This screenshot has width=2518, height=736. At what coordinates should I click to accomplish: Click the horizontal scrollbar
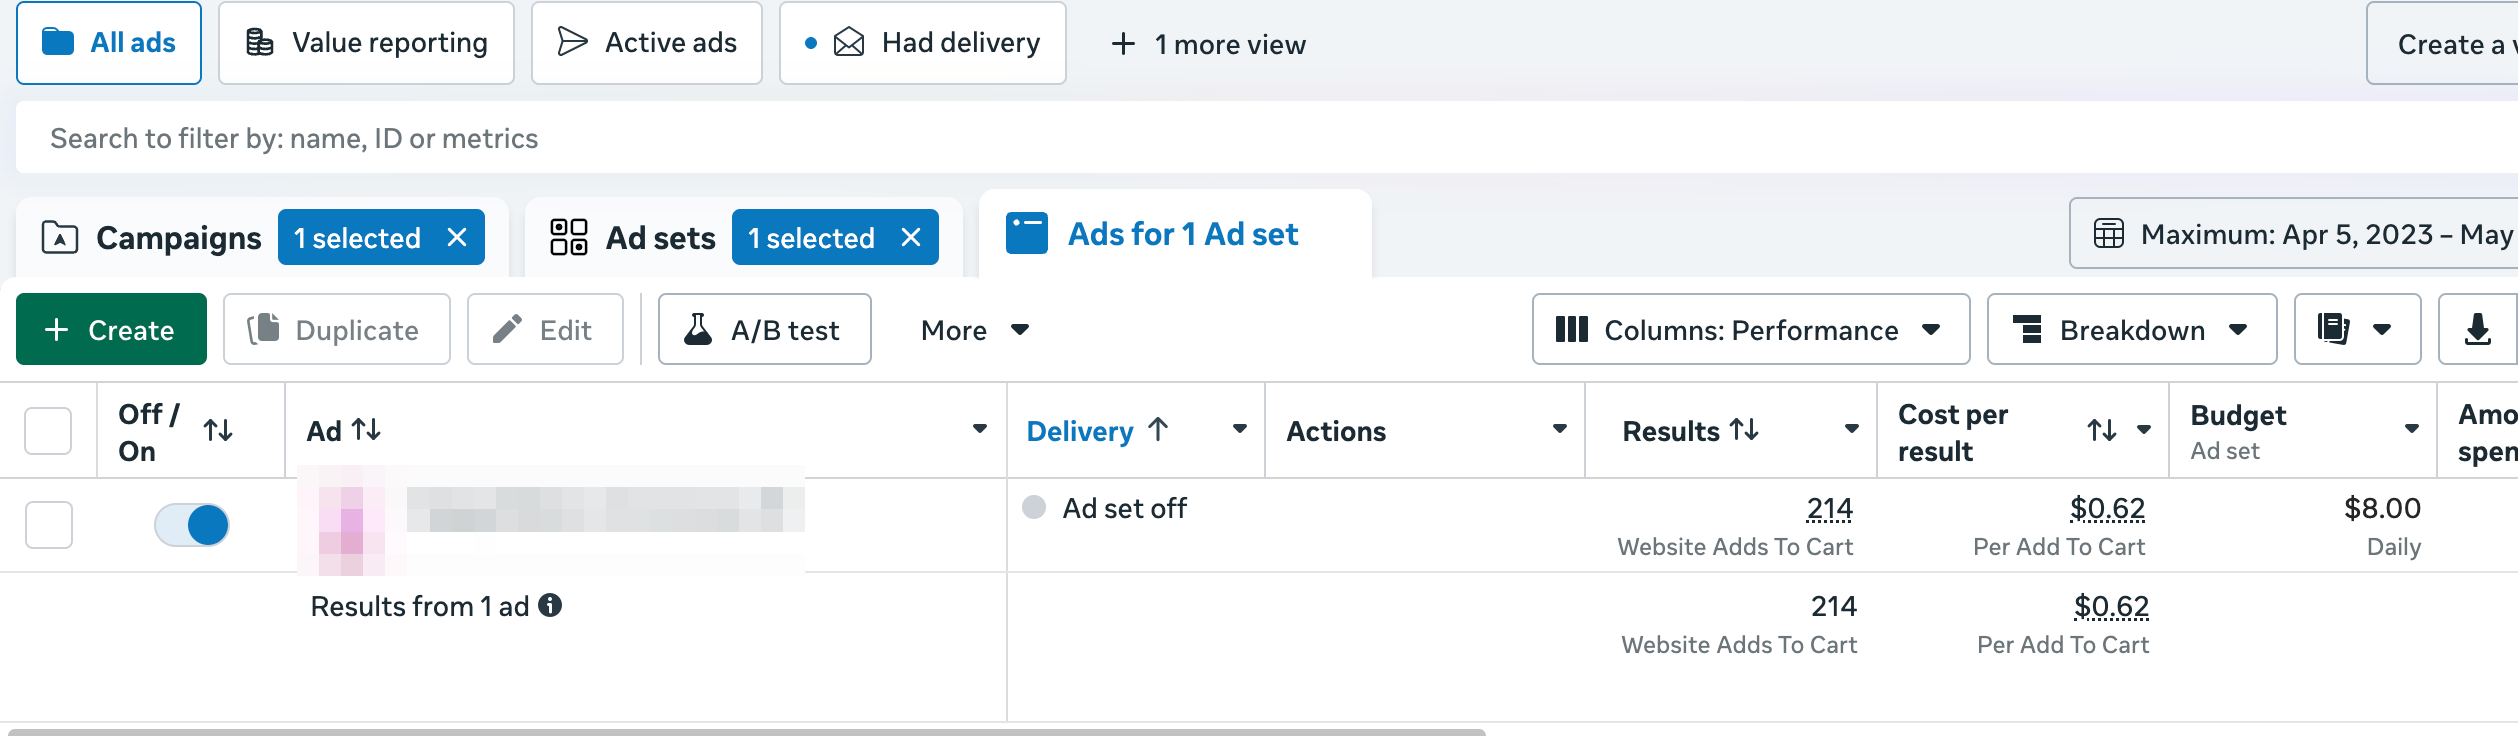pos(747,732)
